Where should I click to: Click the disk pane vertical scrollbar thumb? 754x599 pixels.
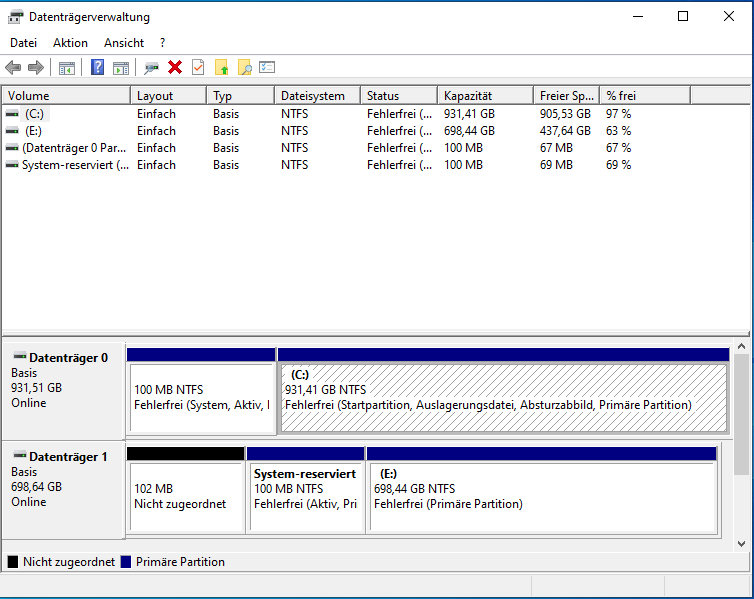pos(741,414)
